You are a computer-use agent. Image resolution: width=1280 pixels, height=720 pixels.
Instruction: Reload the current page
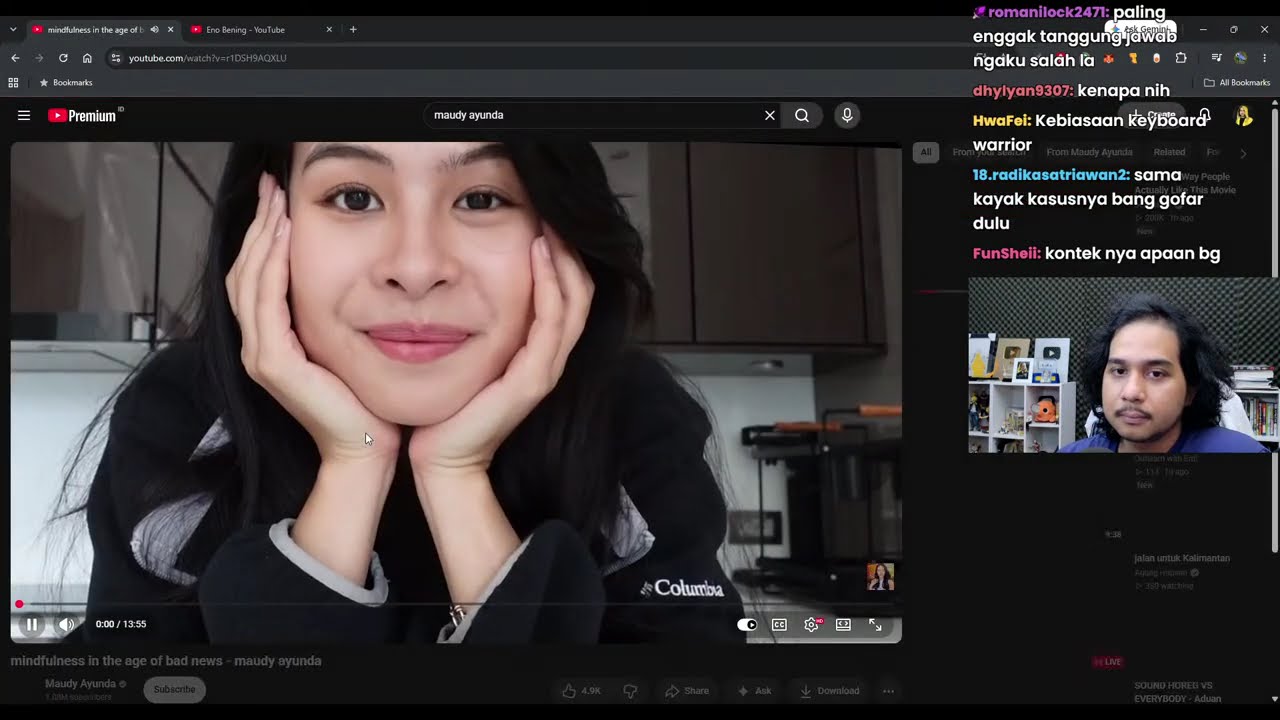63,58
